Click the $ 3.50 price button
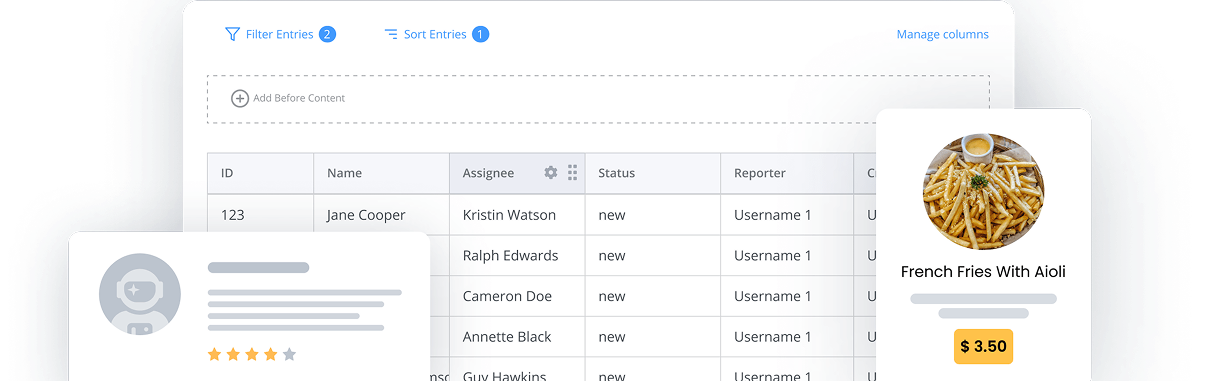1205x381 pixels. 983,346
